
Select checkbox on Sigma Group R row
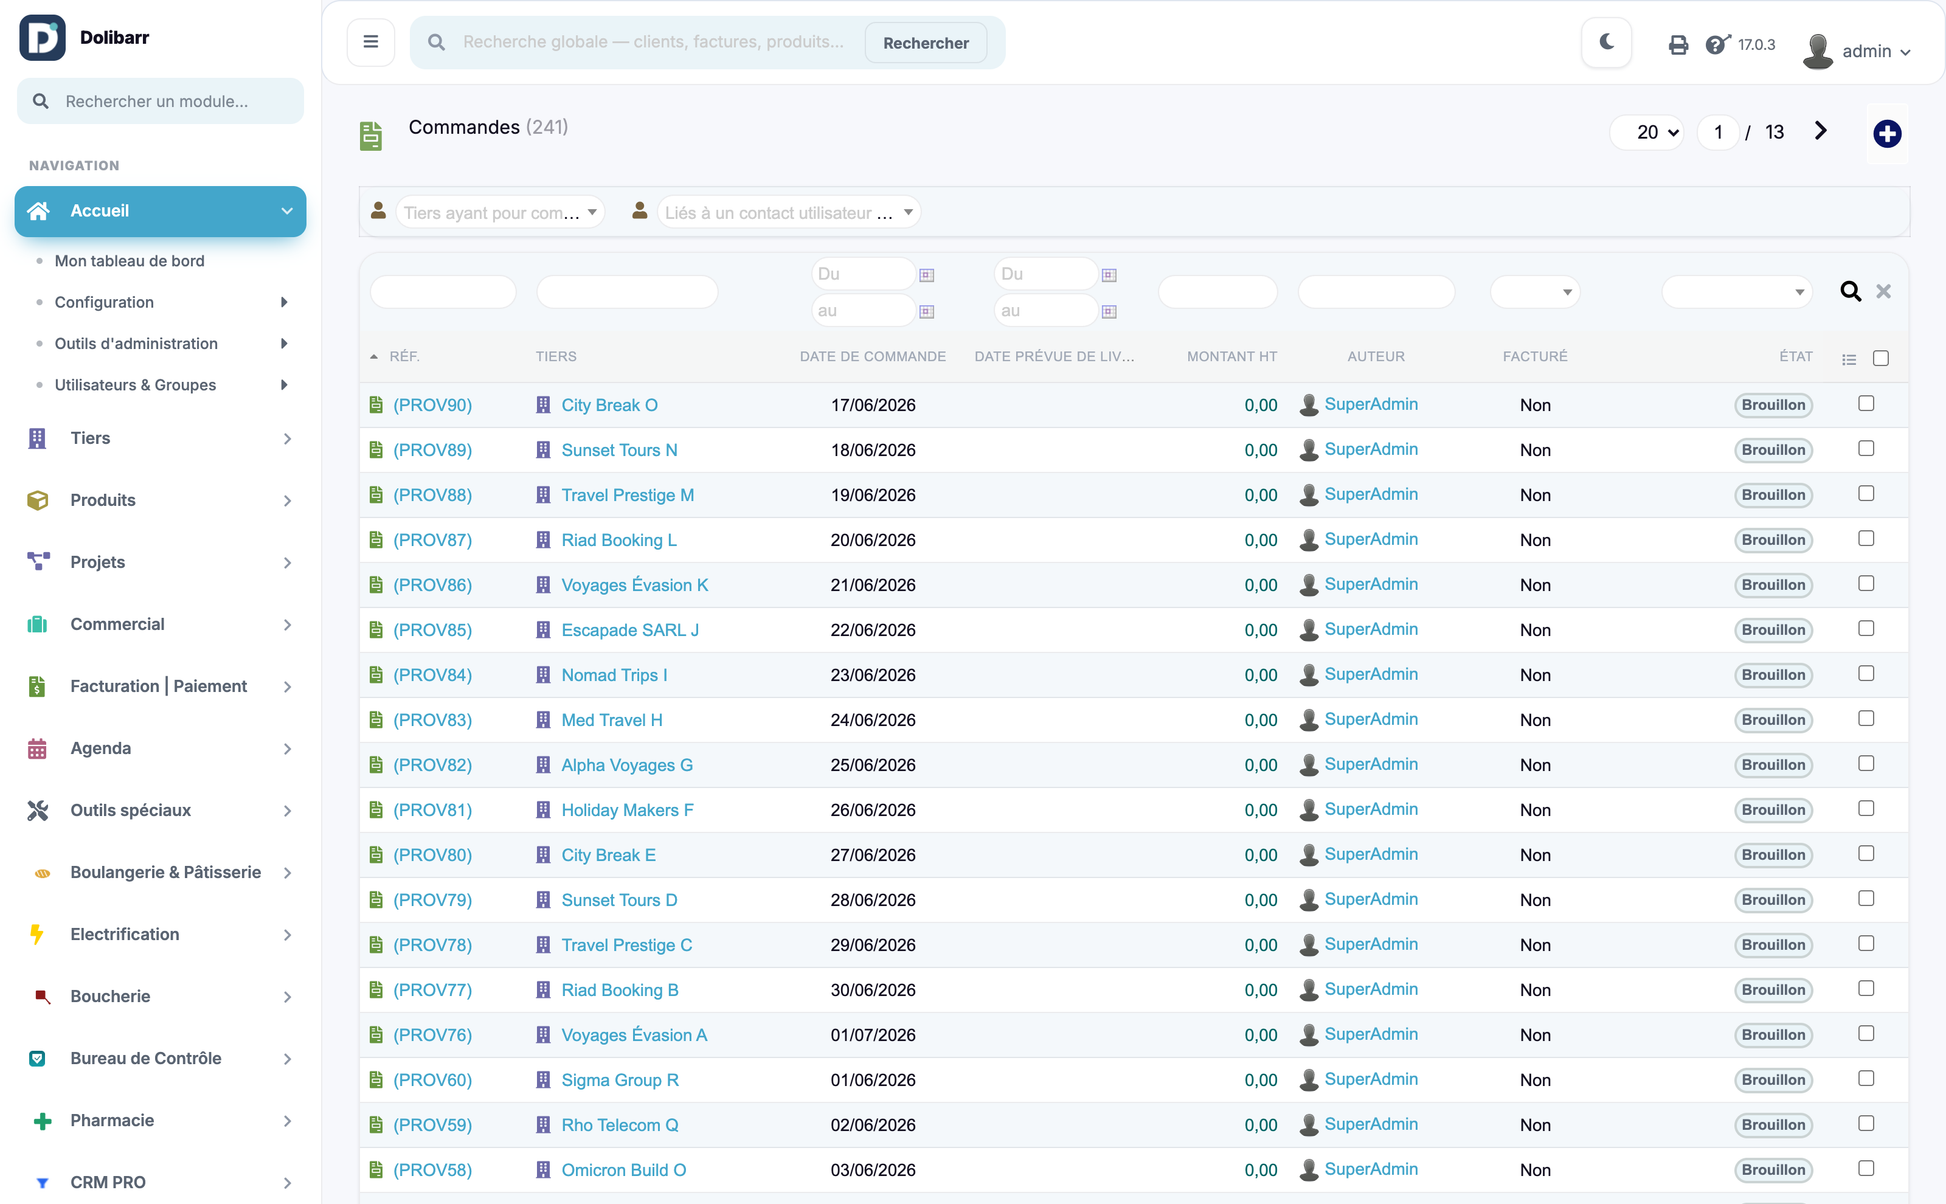(x=1866, y=1079)
